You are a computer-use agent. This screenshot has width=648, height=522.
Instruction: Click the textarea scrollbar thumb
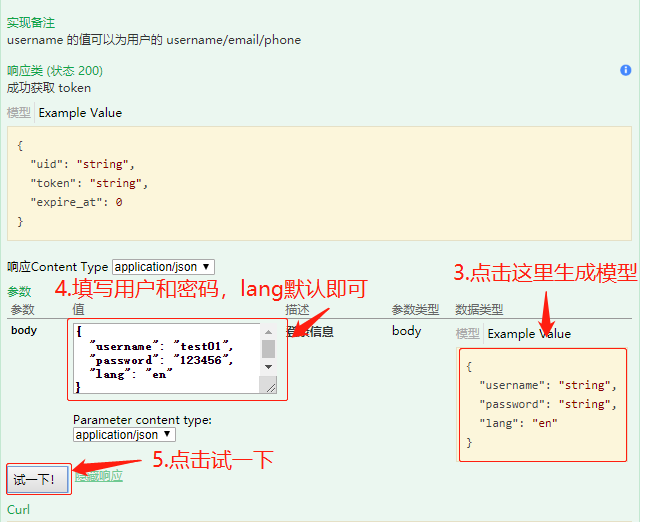click(269, 348)
